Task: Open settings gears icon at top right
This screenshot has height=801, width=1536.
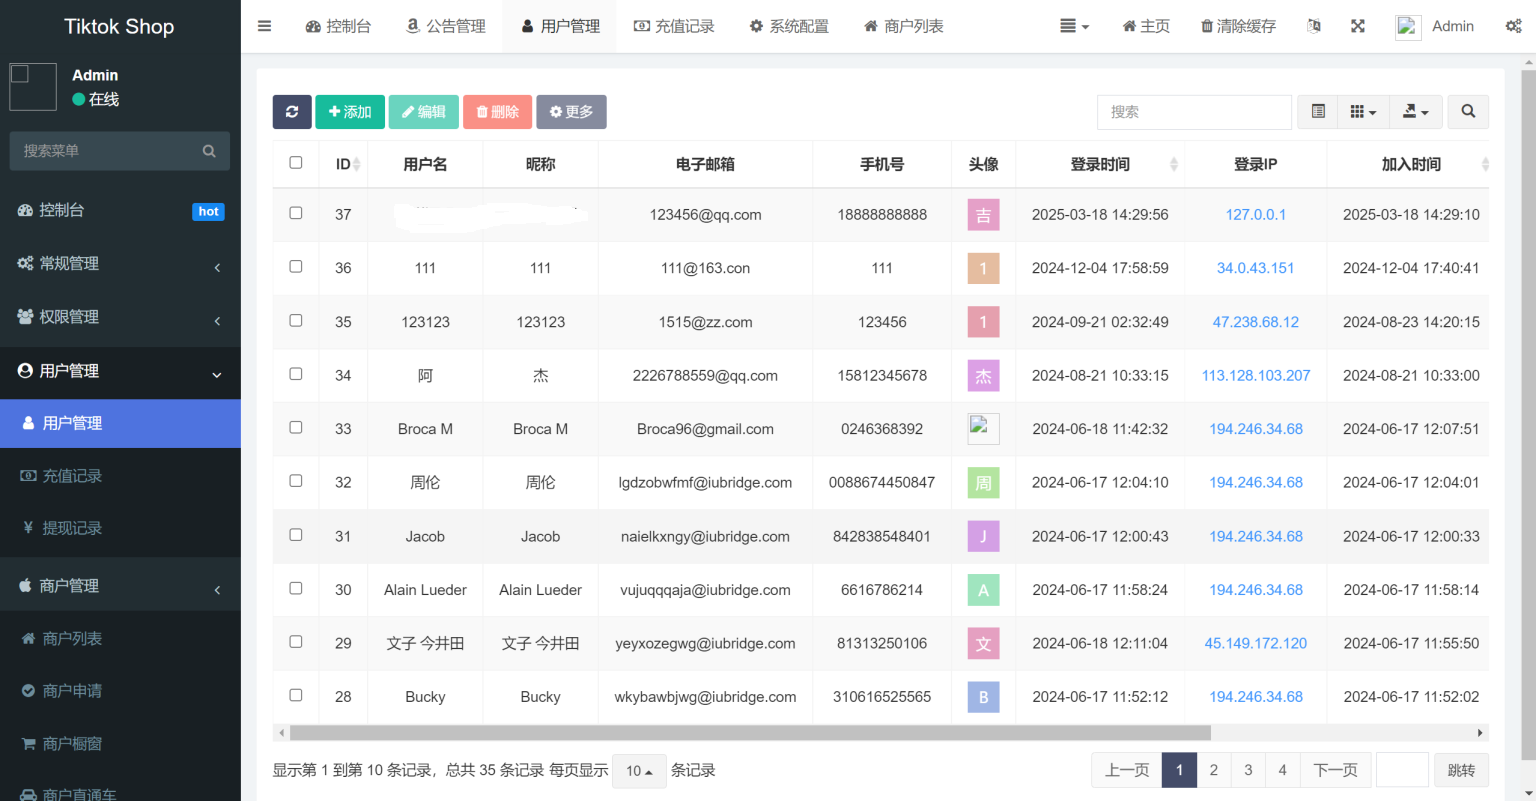Action: (1513, 26)
